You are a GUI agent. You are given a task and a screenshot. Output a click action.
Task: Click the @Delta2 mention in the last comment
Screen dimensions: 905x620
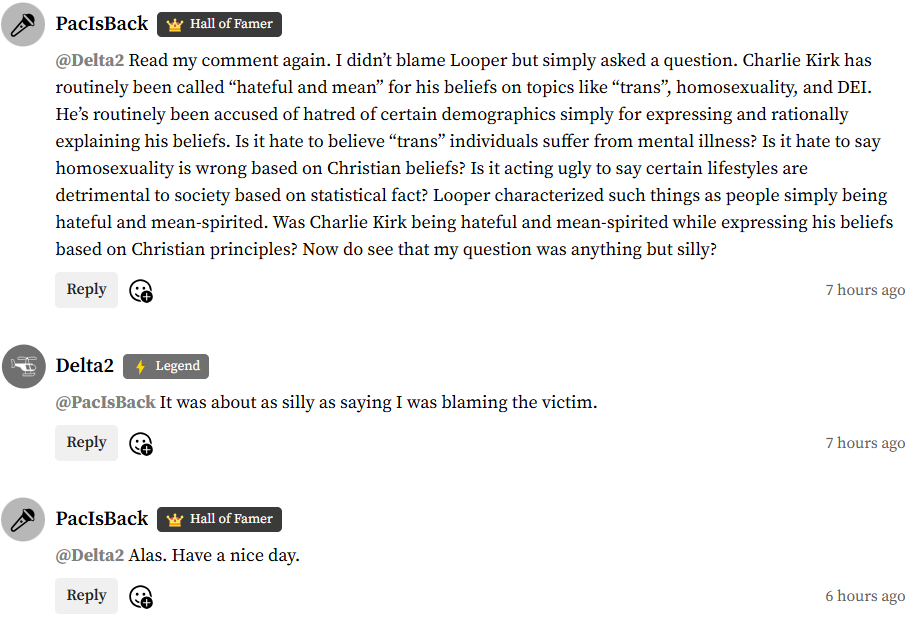tap(90, 555)
